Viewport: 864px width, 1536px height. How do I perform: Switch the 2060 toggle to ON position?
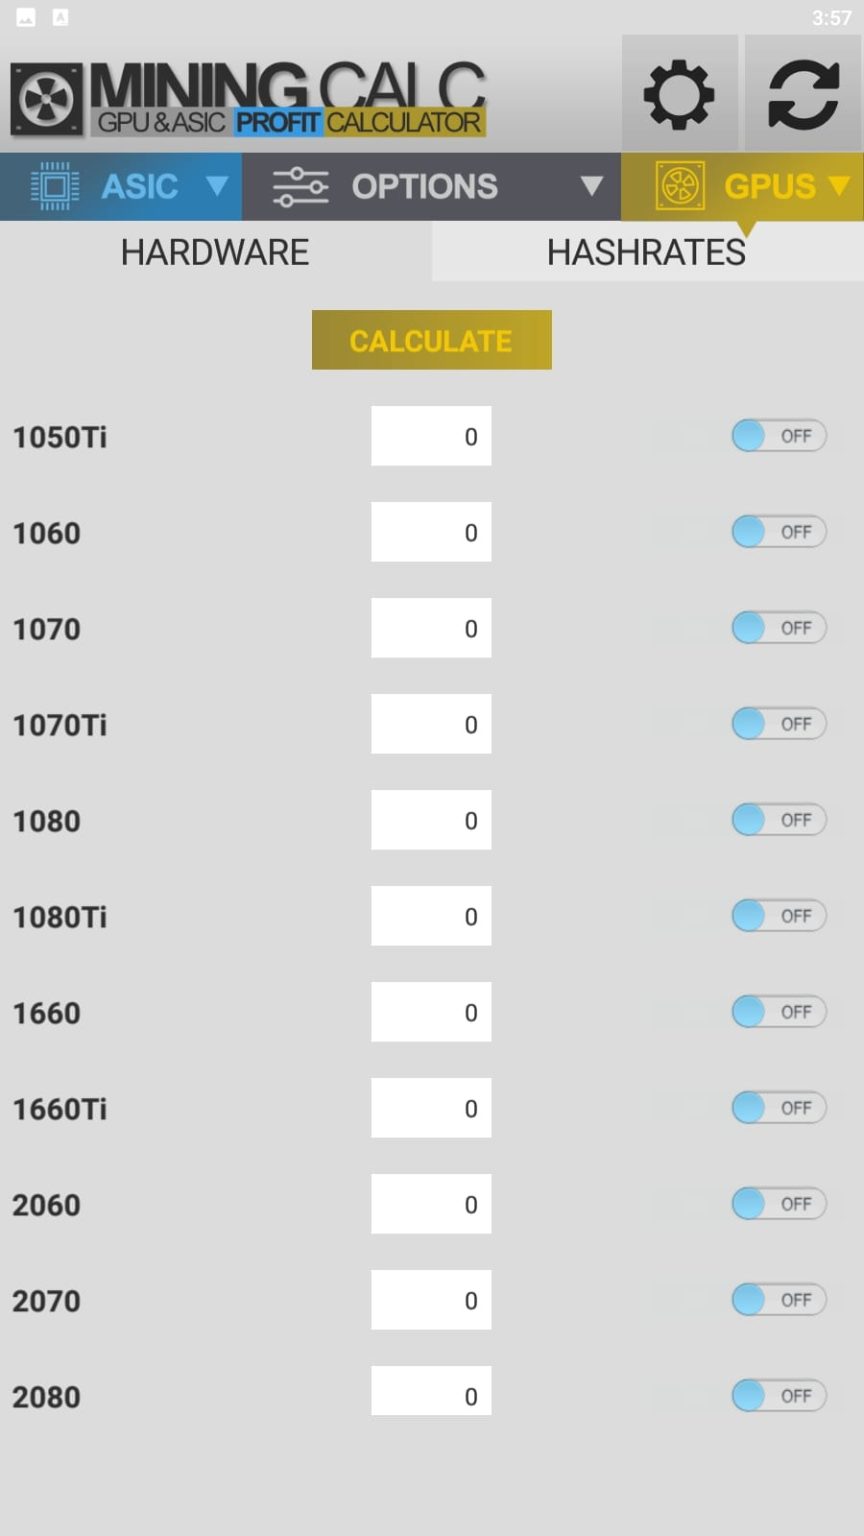tap(779, 1203)
